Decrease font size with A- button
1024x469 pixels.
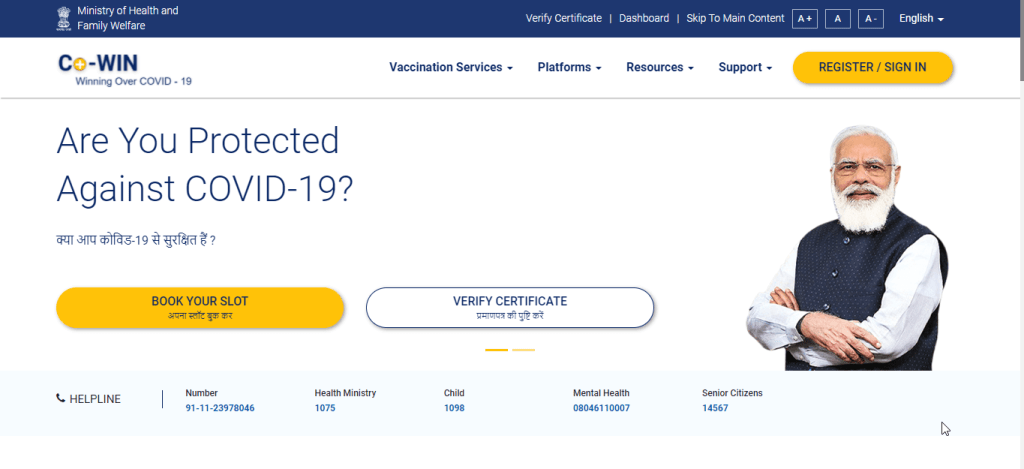(871, 19)
